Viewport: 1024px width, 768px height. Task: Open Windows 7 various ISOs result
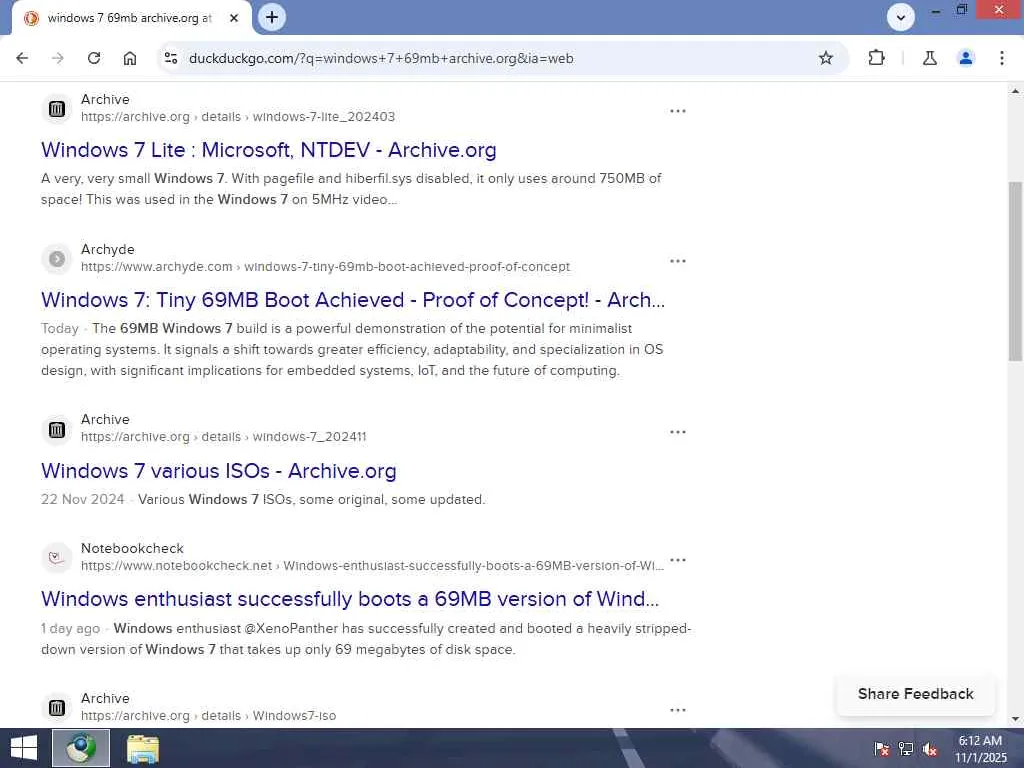(218, 471)
